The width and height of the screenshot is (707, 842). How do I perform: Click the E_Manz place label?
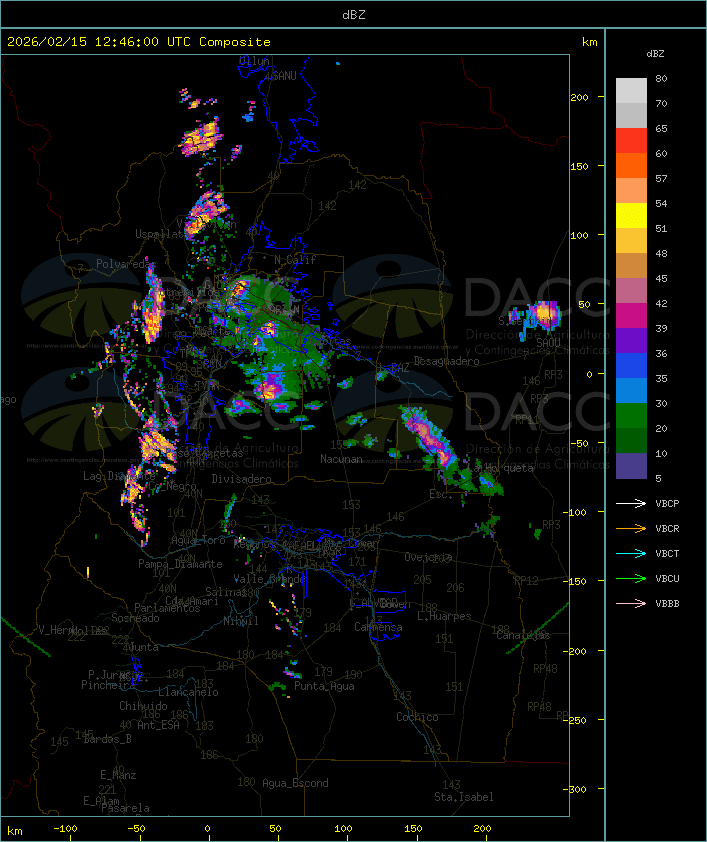pyautogui.click(x=118, y=775)
